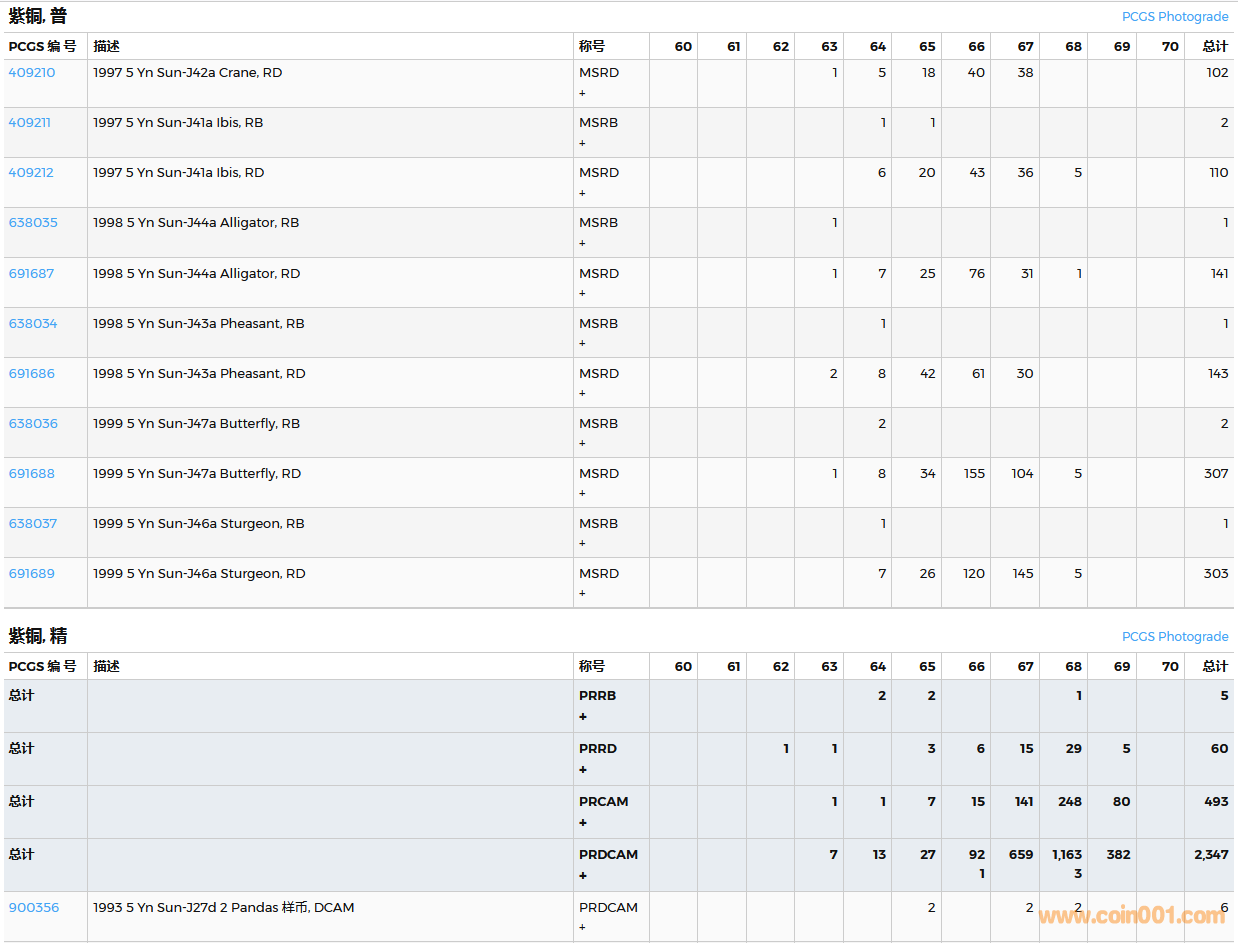Open PCGS Photograde link in 紫铜, 精 section
Viewport: 1238px width, 943px height.
pyautogui.click(x=1175, y=637)
